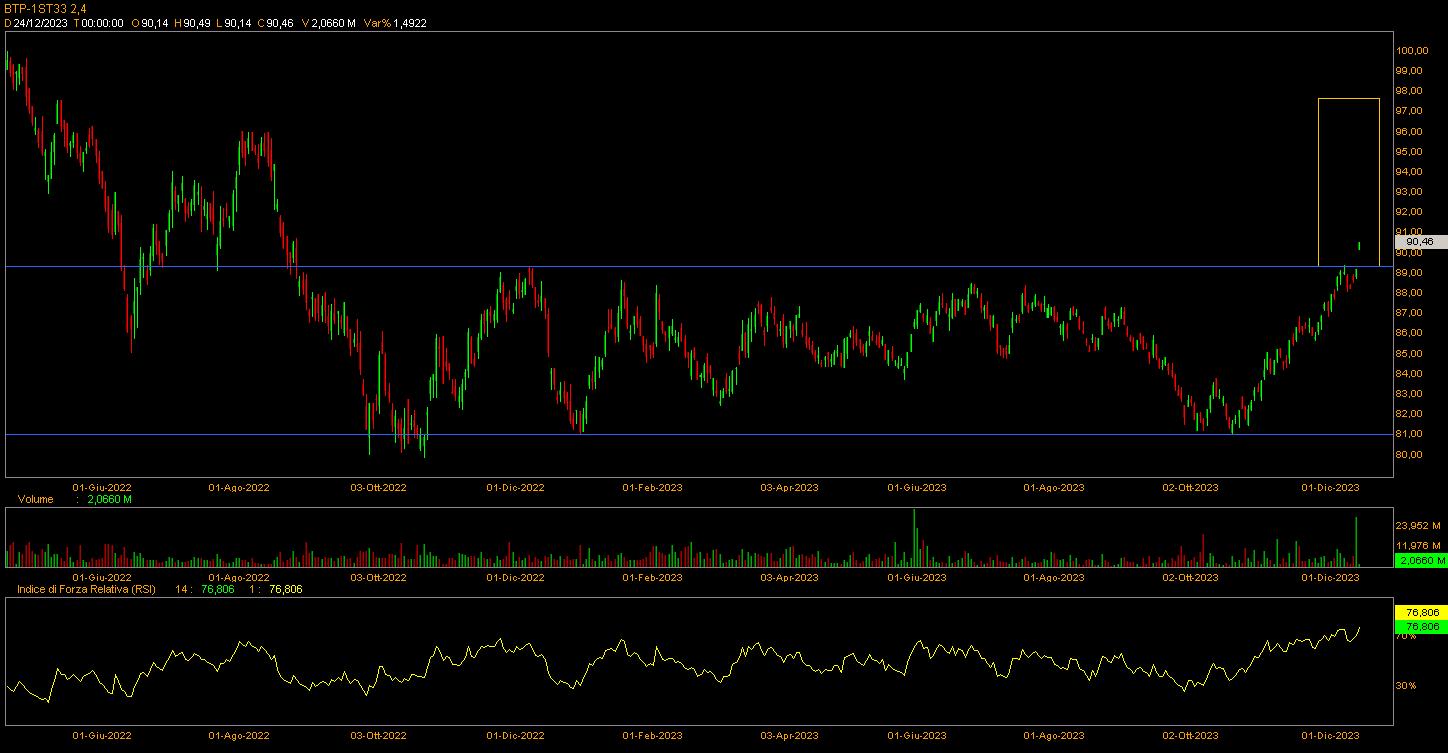Click 01-Giu-2022 date under price chart
Screen dimensions: 1448x753
pos(102,488)
